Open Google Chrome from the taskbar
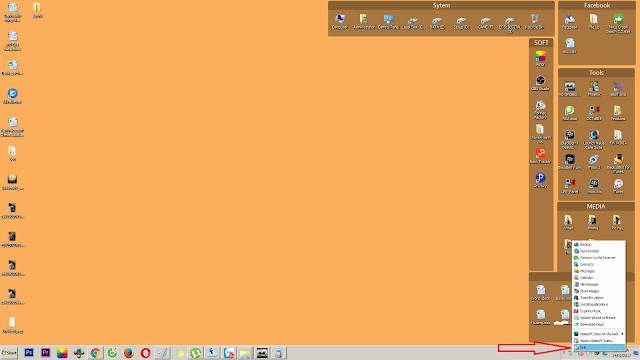 (96, 353)
